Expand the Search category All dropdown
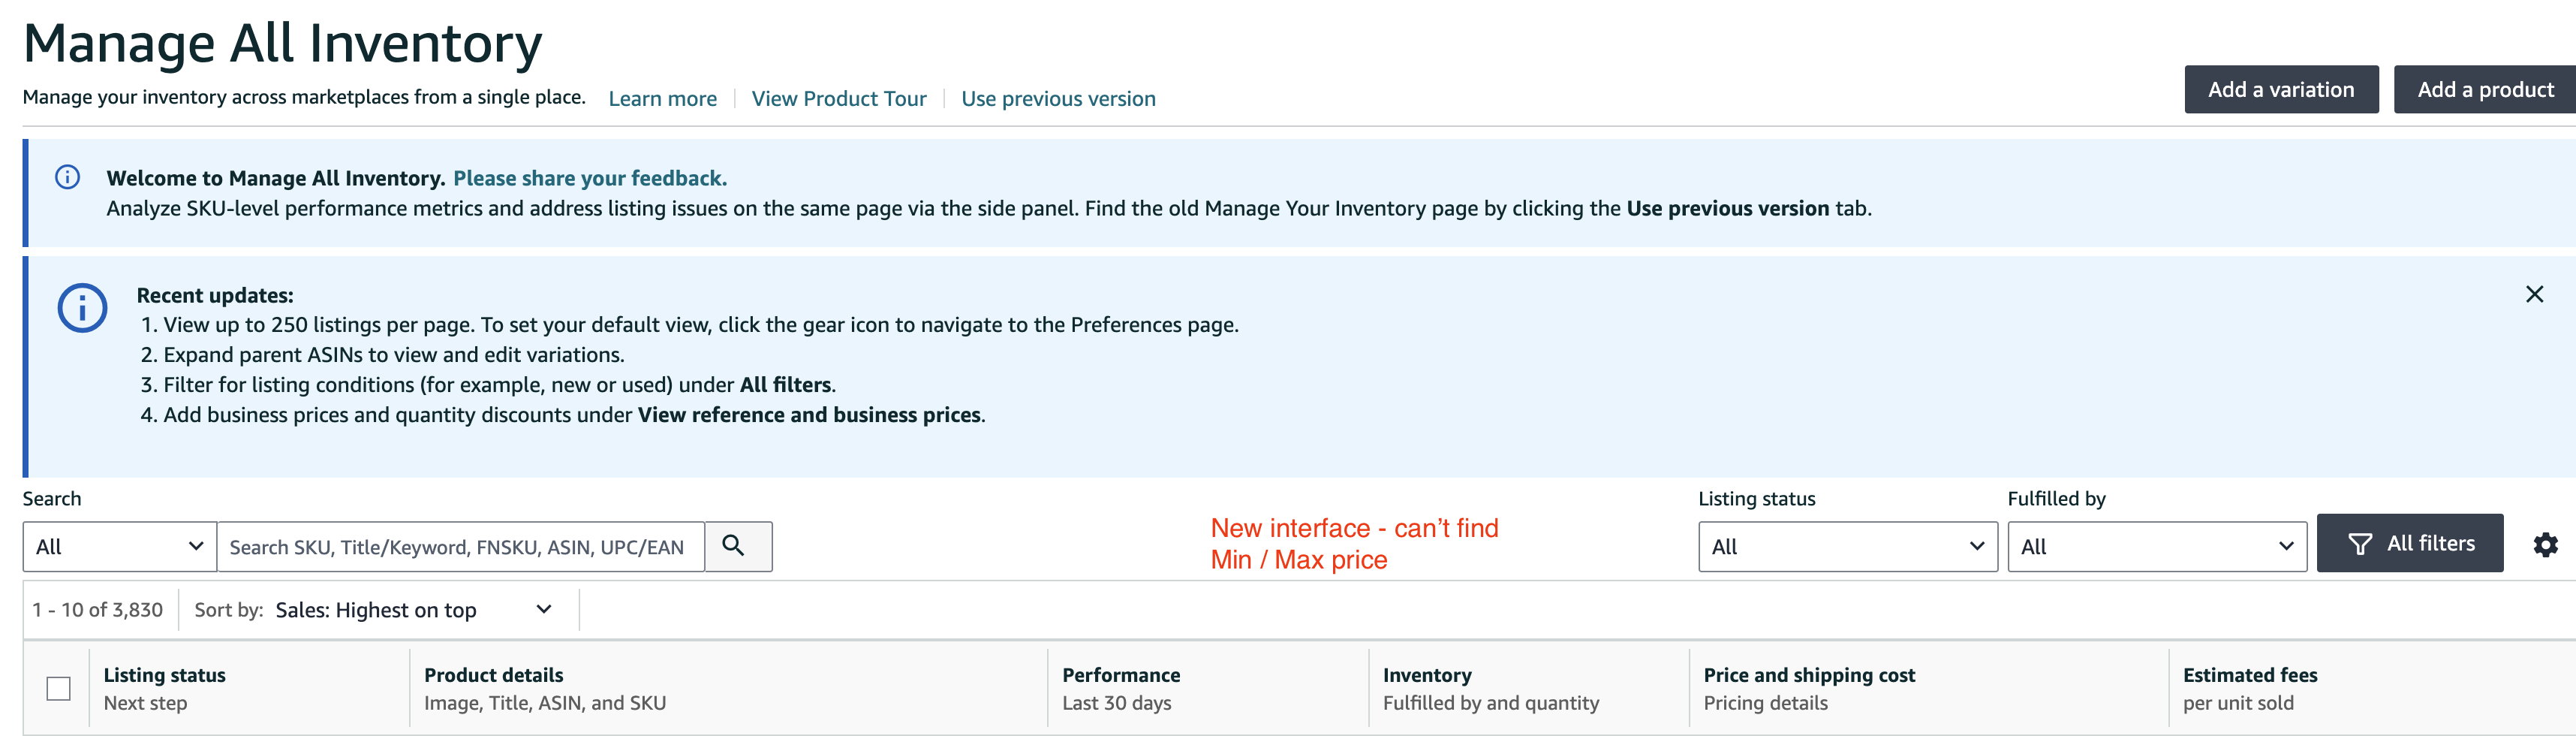2576x736 pixels. (119, 547)
